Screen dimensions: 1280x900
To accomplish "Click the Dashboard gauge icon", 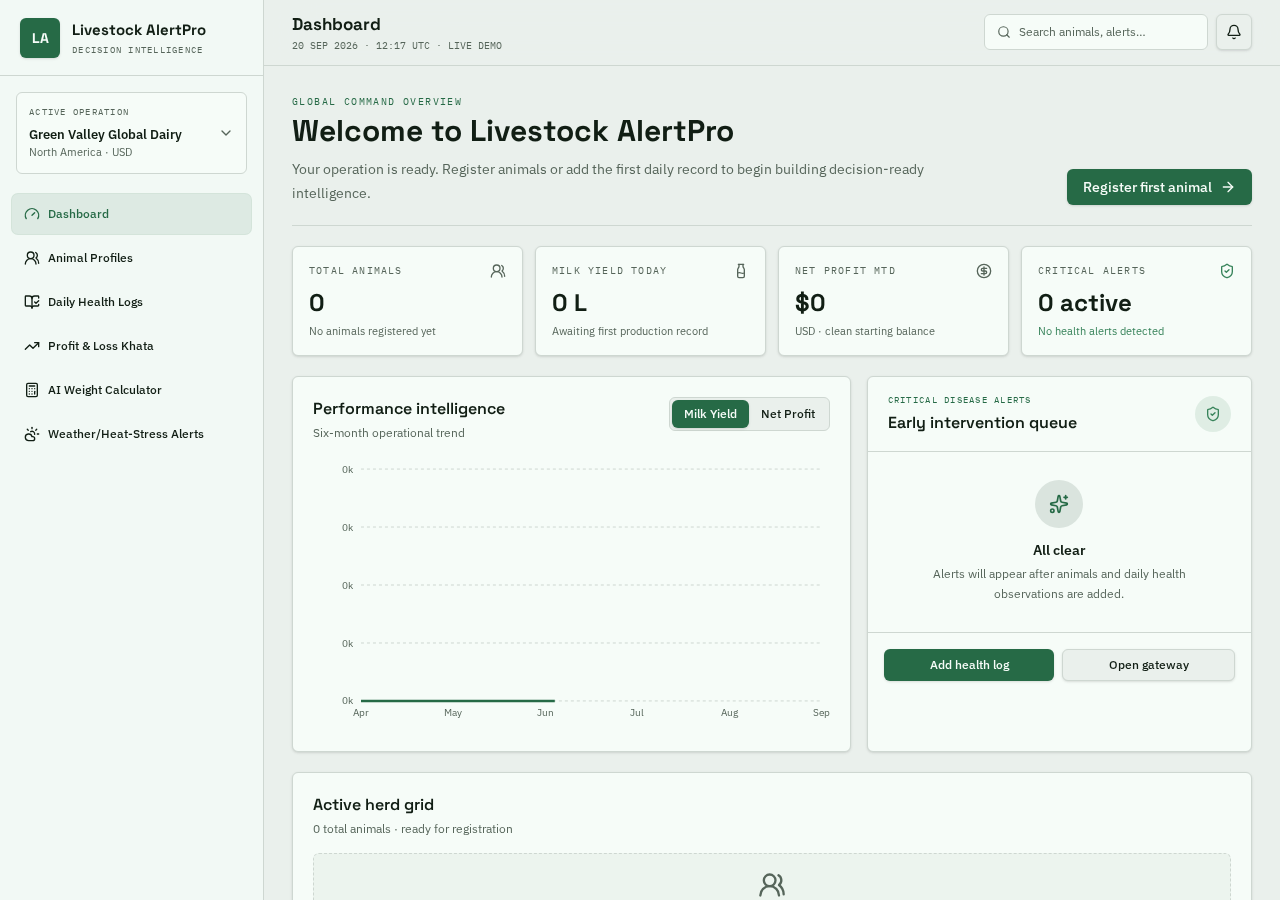I will point(32,214).
